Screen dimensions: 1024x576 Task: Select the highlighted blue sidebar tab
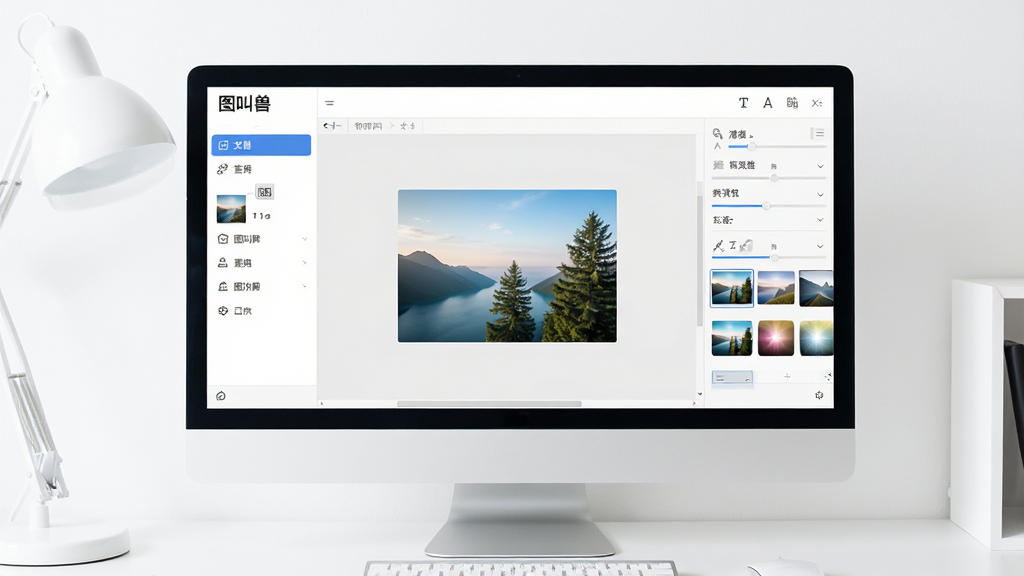261,145
